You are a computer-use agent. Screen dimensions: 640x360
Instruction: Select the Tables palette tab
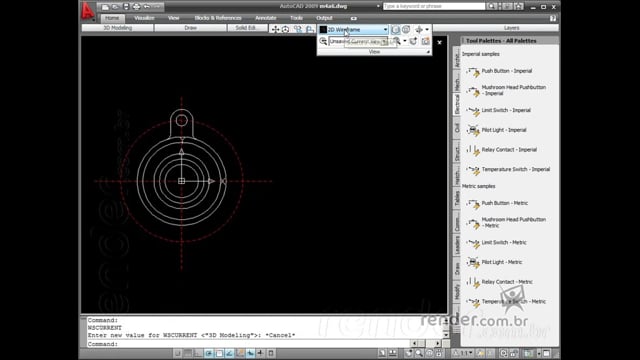click(457, 198)
